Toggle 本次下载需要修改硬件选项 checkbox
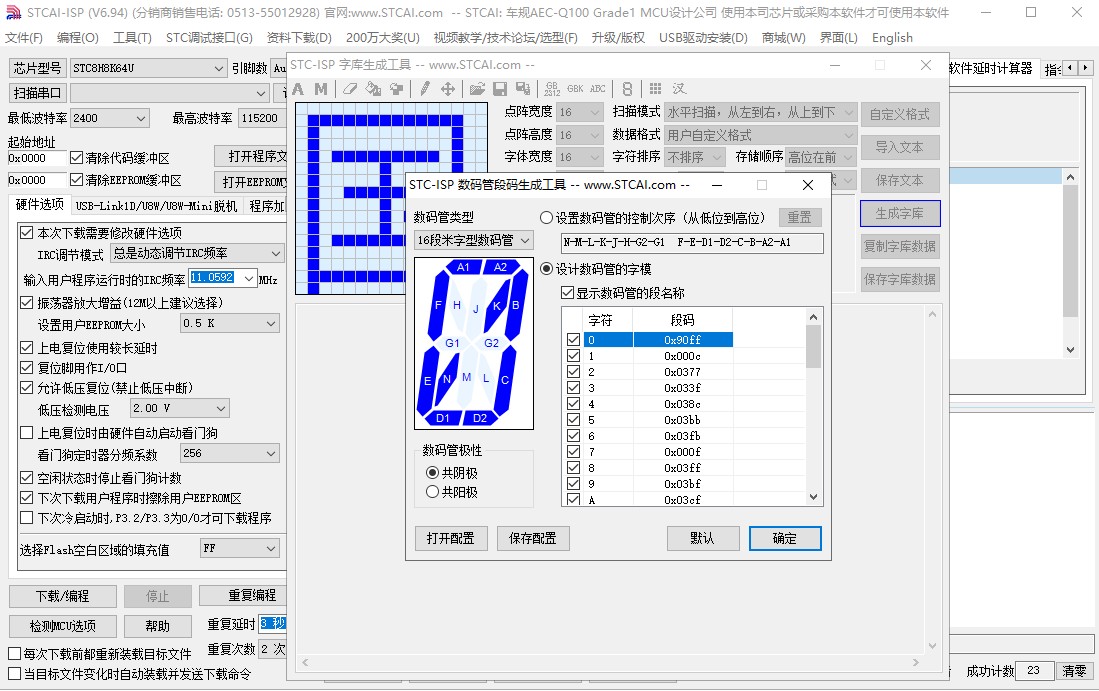The height and width of the screenshot is (691, 1099). click(27, 233)
